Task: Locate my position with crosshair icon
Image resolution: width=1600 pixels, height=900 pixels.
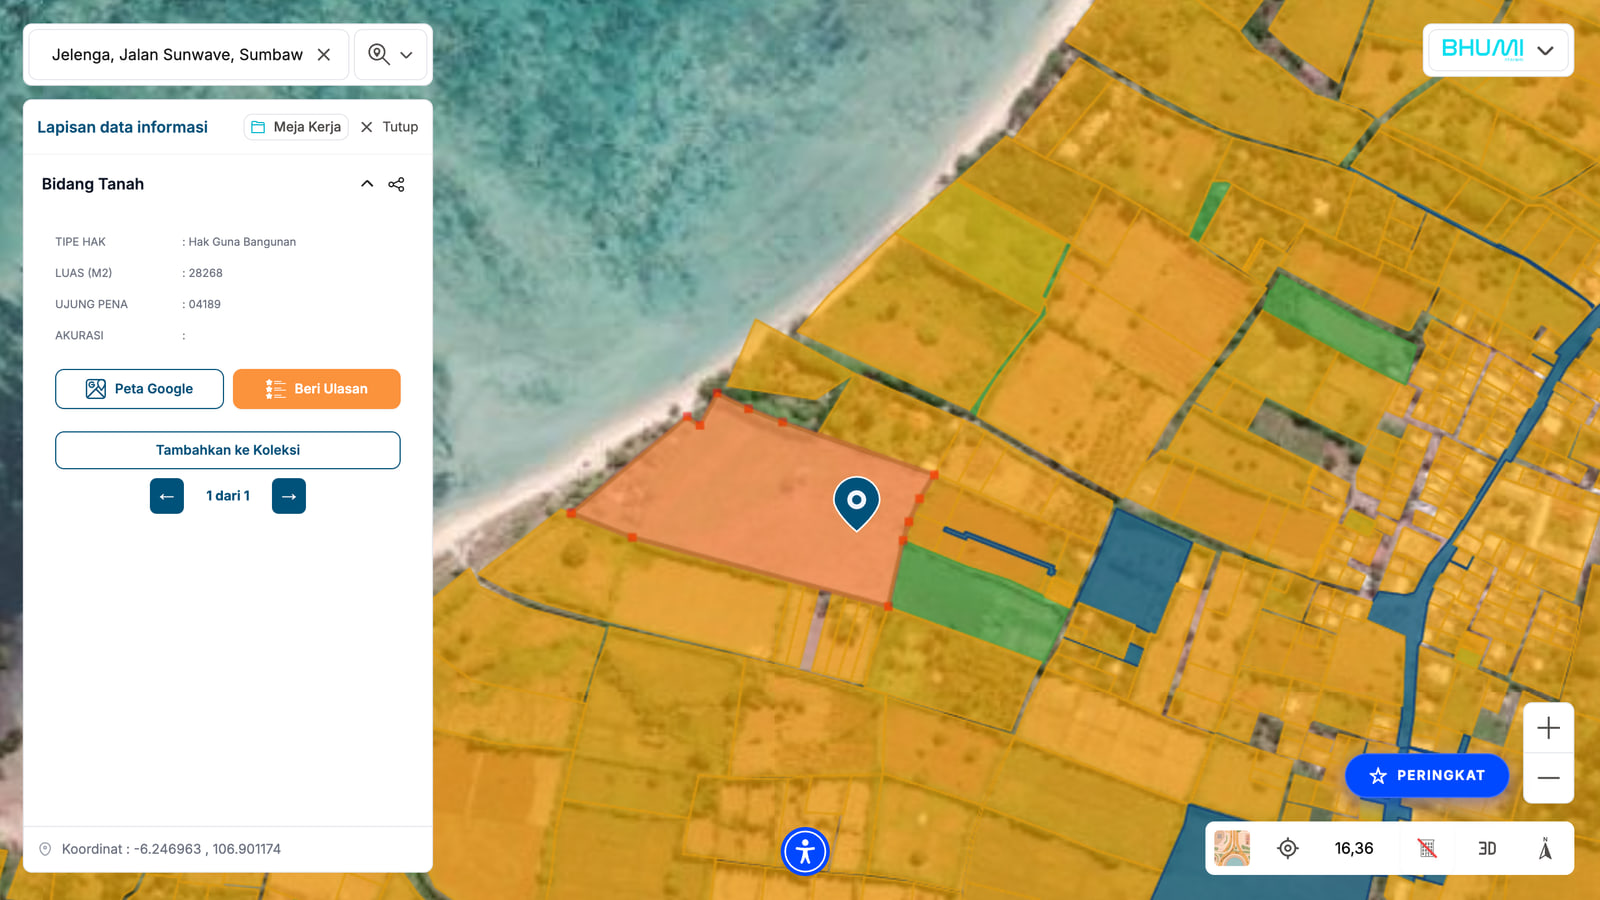Action: [1288, 848]
